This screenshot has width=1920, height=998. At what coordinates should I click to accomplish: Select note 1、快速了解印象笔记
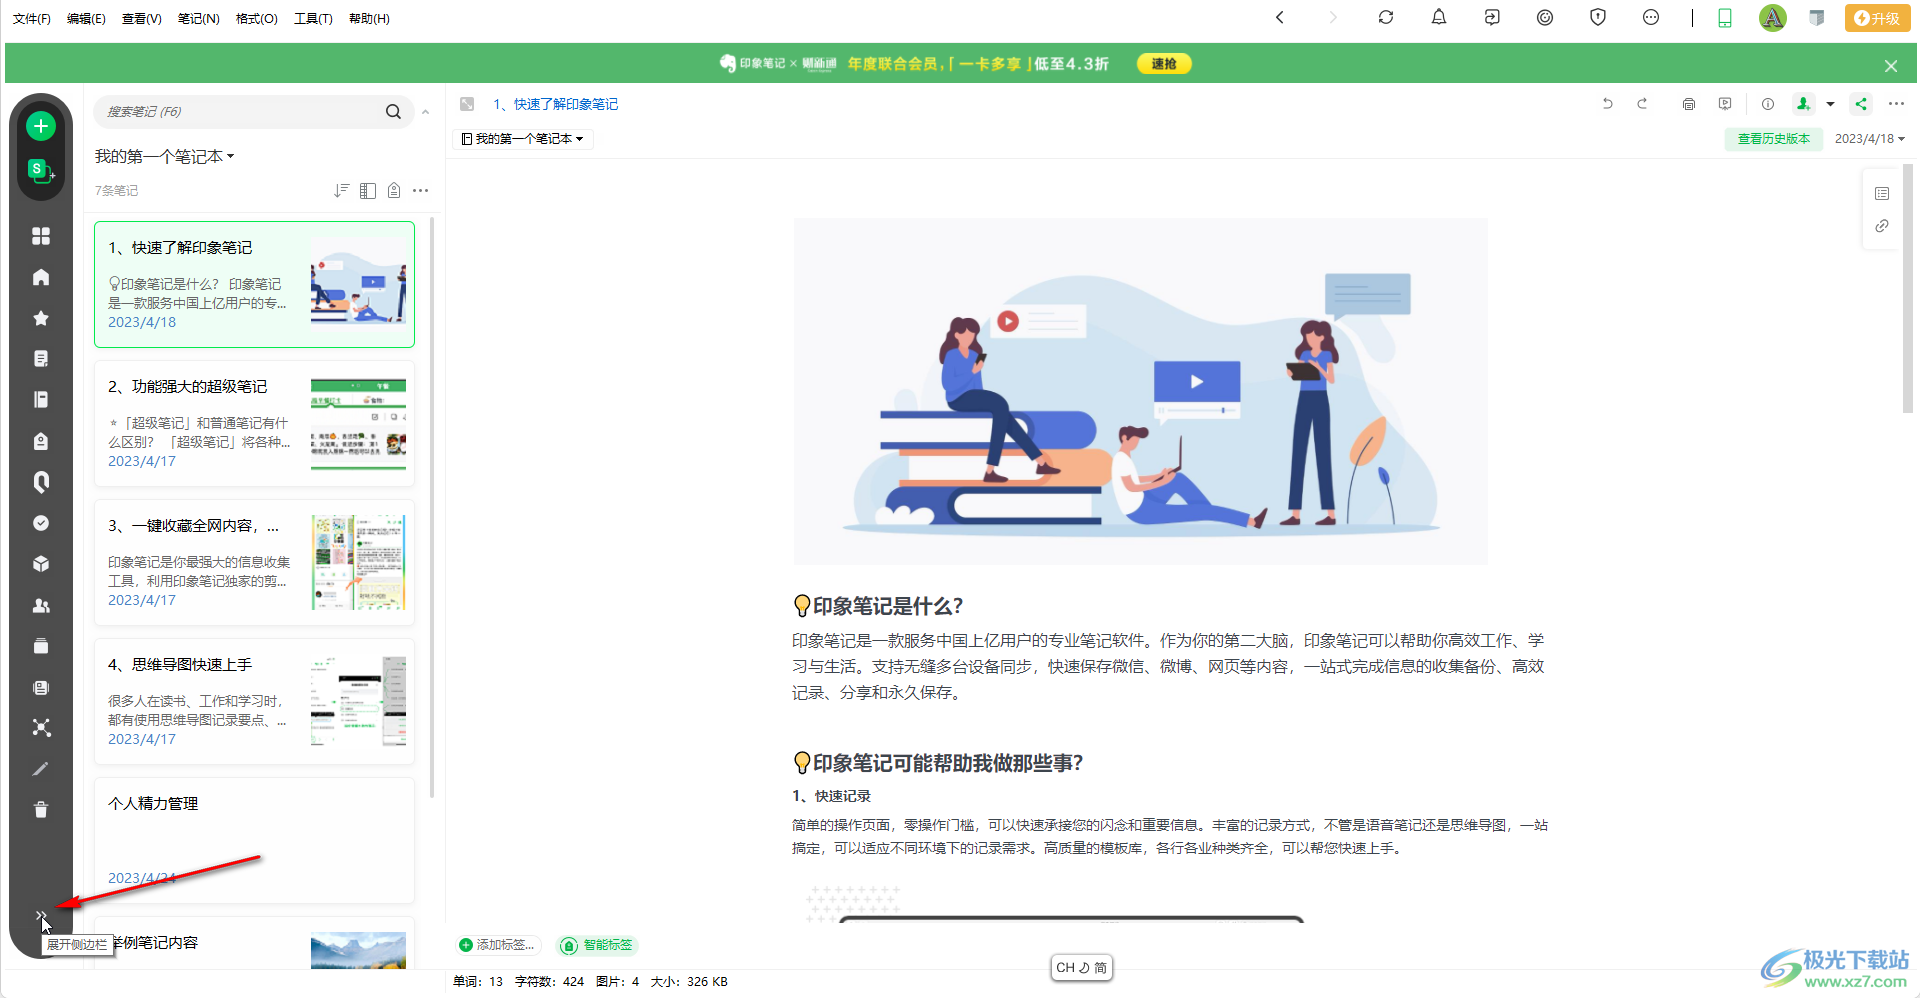[254, 285]
